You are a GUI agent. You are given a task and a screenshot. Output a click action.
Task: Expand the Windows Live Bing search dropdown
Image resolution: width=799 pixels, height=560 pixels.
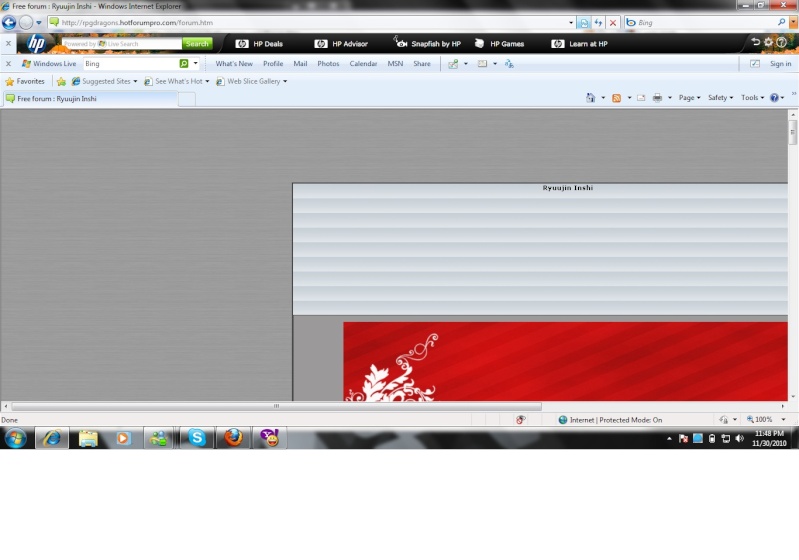click(x=196, y=64)
